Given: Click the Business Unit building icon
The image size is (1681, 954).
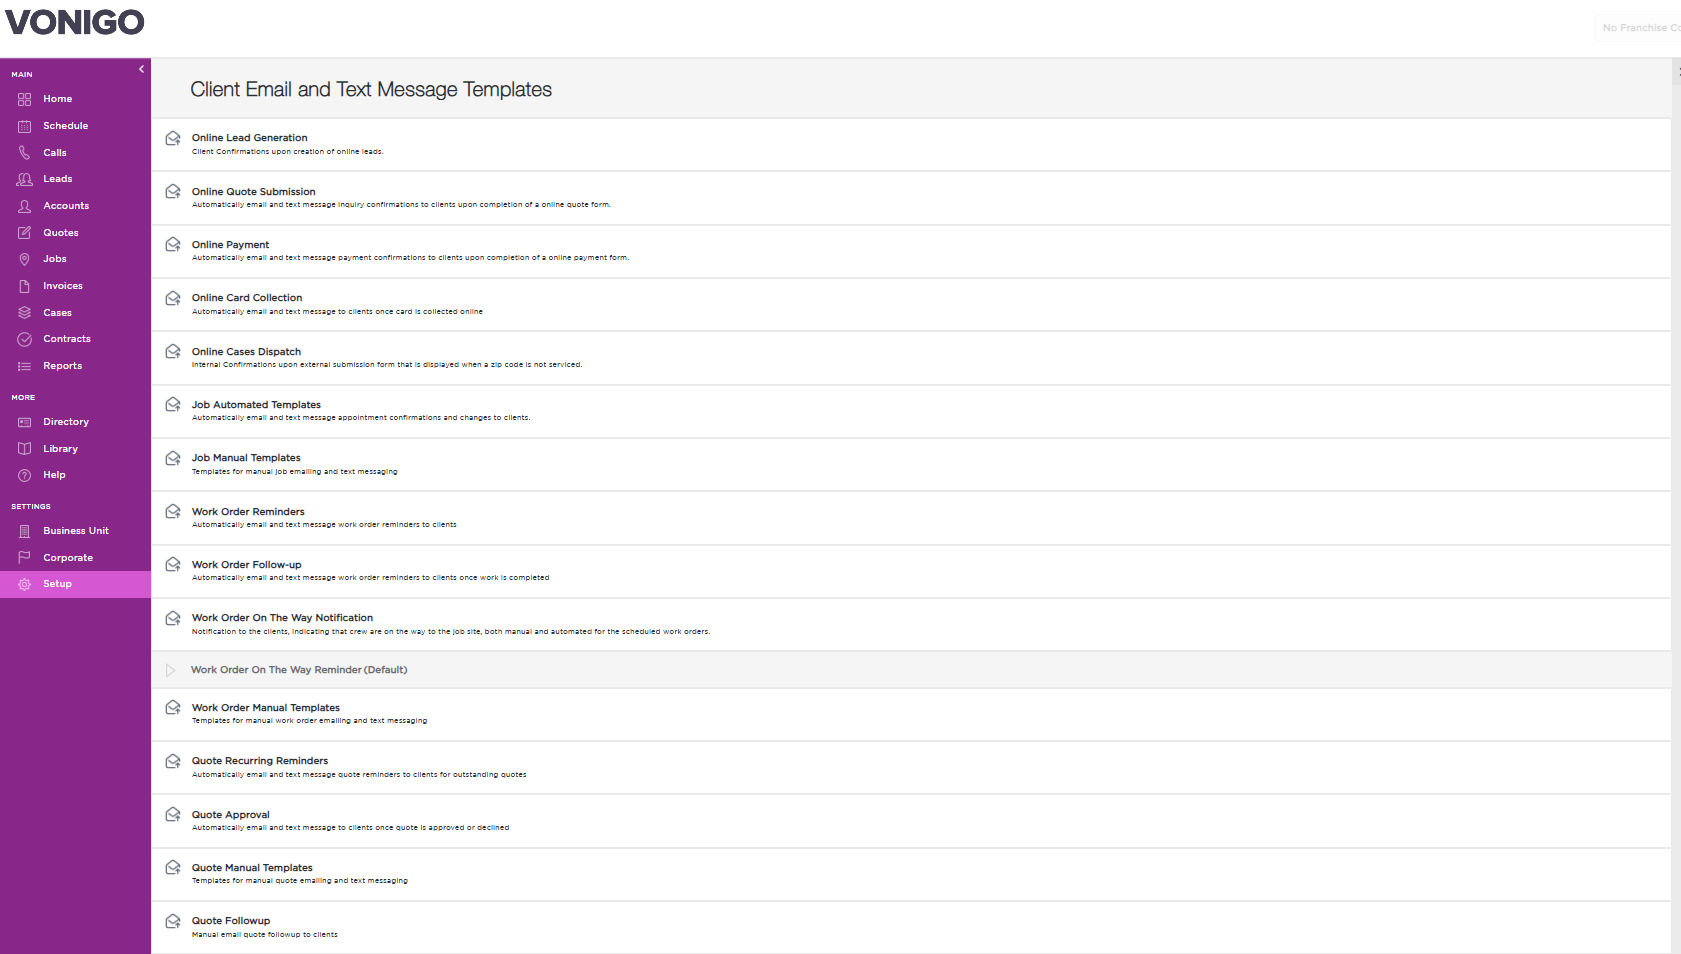Looking at the screenshot, I should [24, 531].
